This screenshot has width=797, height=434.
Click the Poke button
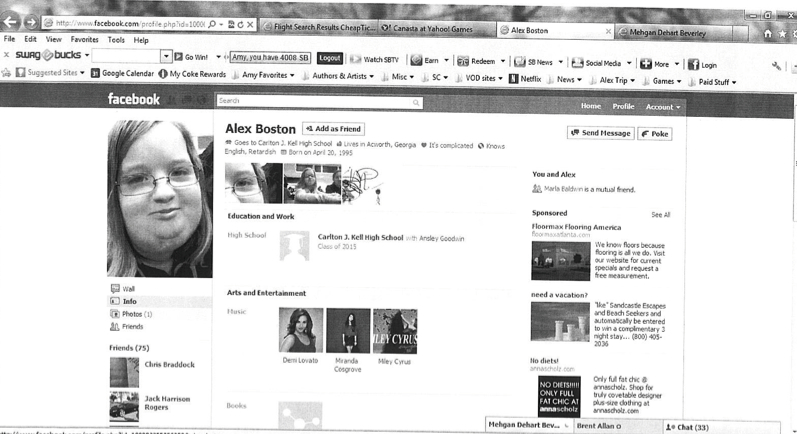(655, 134)
